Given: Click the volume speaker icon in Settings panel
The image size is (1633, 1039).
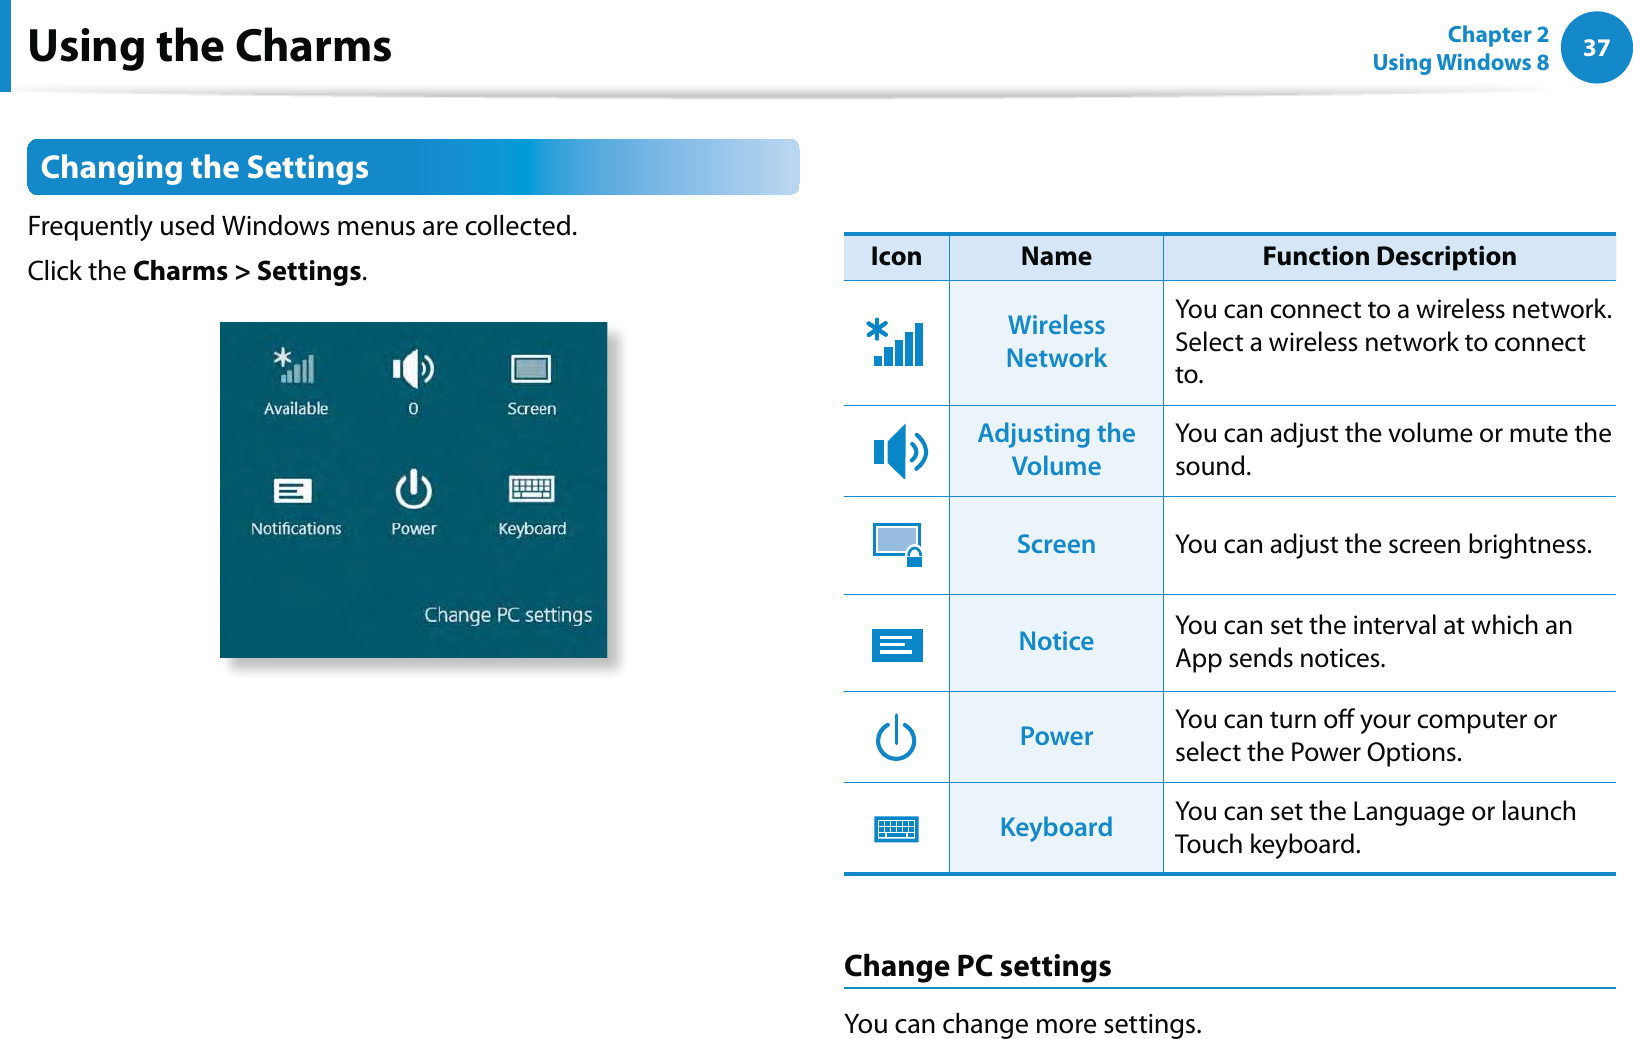Looking at the screenshot, I should coord(413,369).
